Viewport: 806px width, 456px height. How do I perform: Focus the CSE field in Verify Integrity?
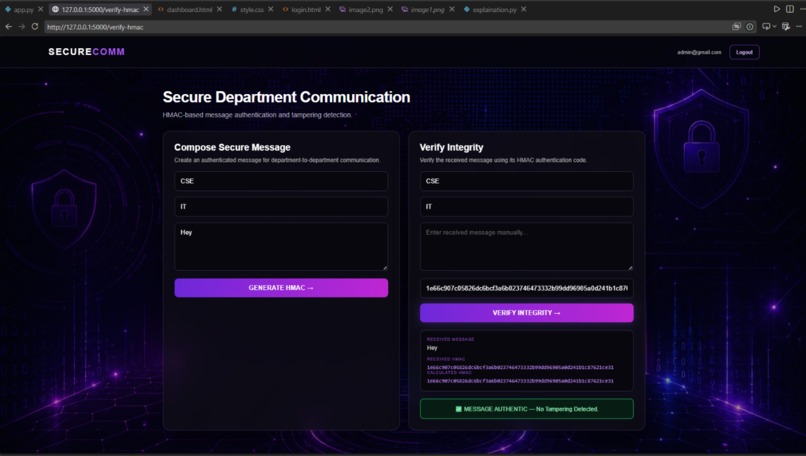point(526,181)
